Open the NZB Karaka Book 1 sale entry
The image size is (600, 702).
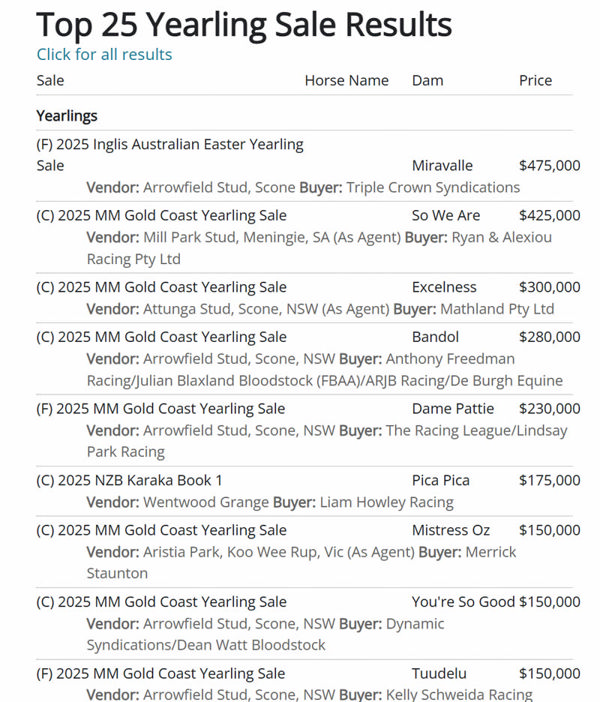pos(130,480)
